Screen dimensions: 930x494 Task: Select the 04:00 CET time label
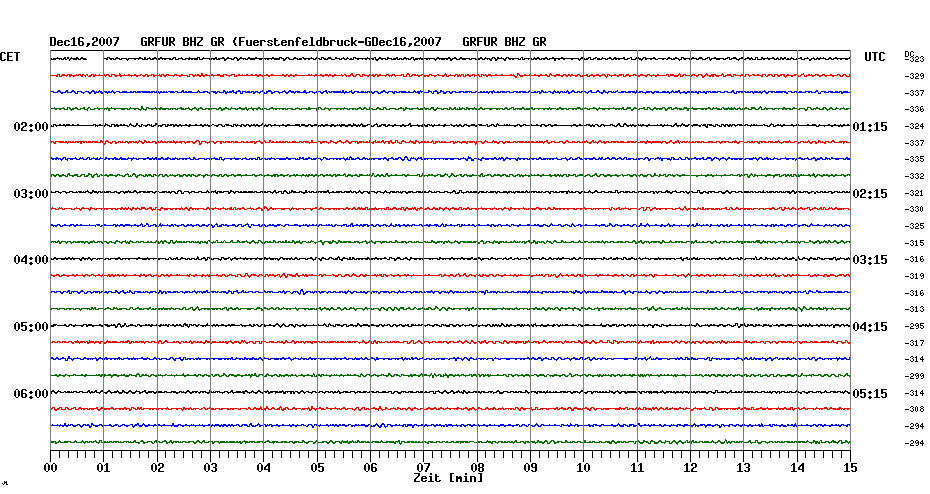pyautogui.click(x=31, y=260)
